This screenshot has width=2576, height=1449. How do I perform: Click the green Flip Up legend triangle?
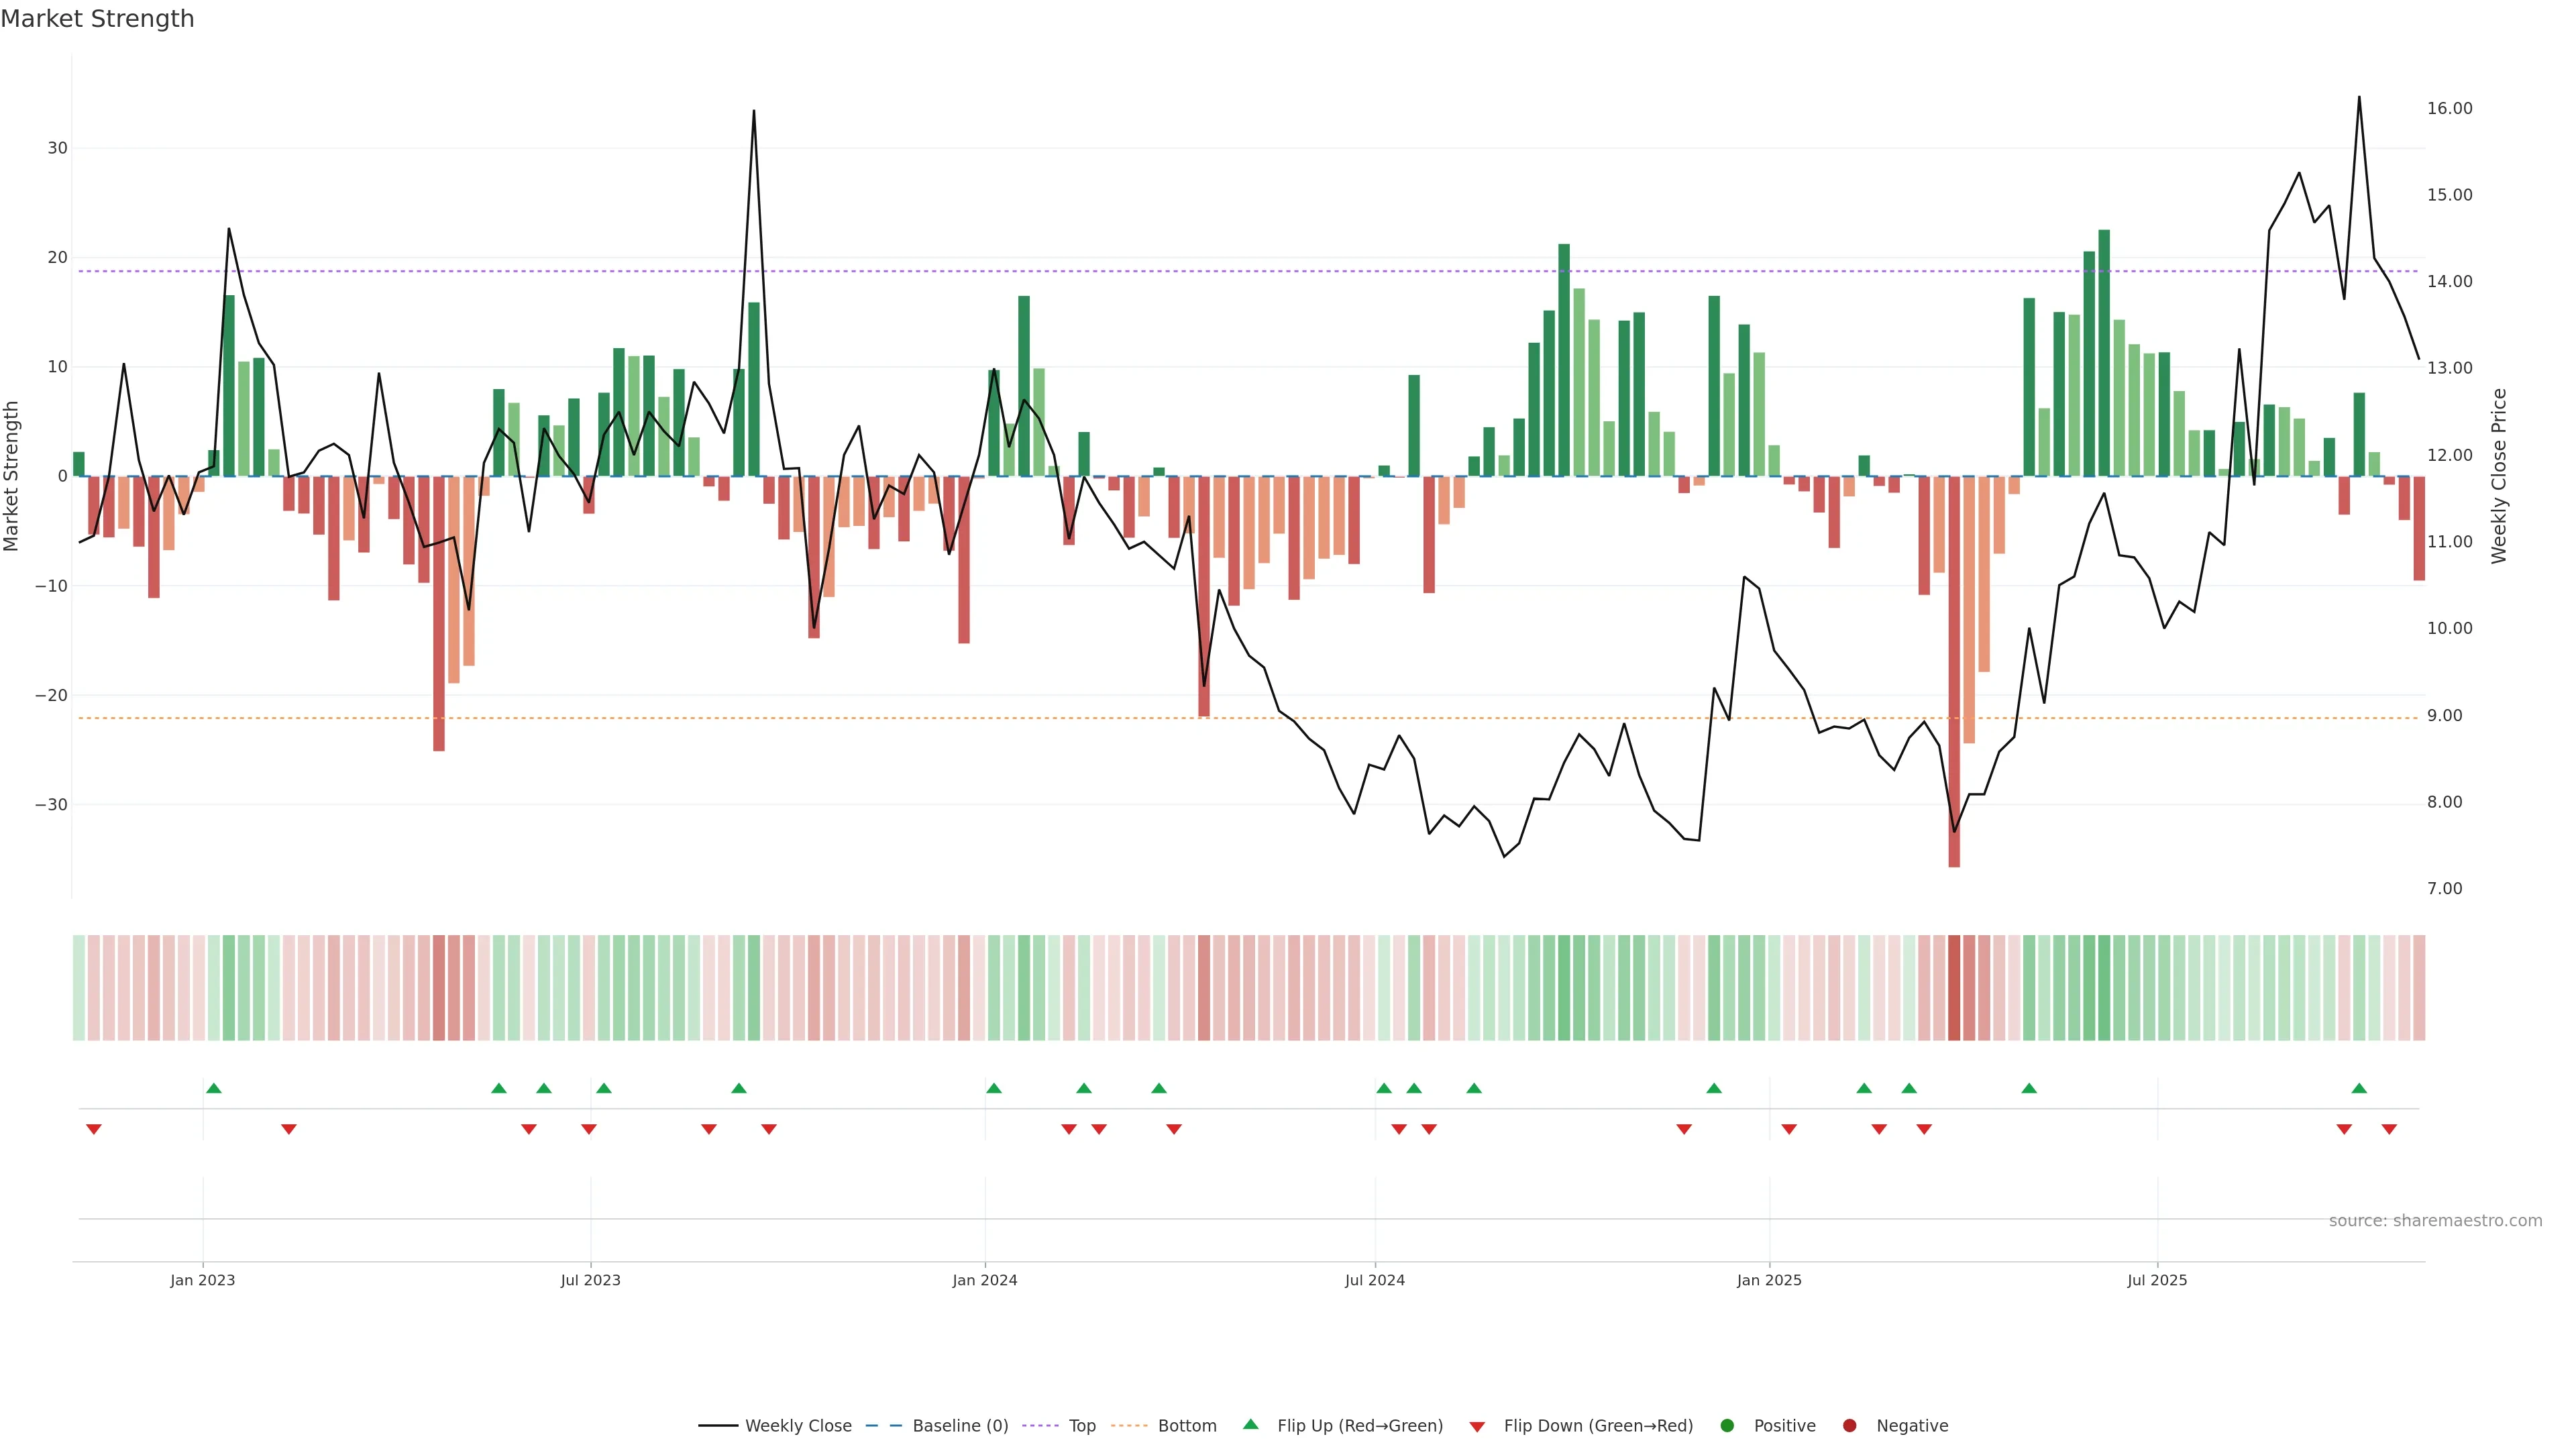coord(1250,1425)
